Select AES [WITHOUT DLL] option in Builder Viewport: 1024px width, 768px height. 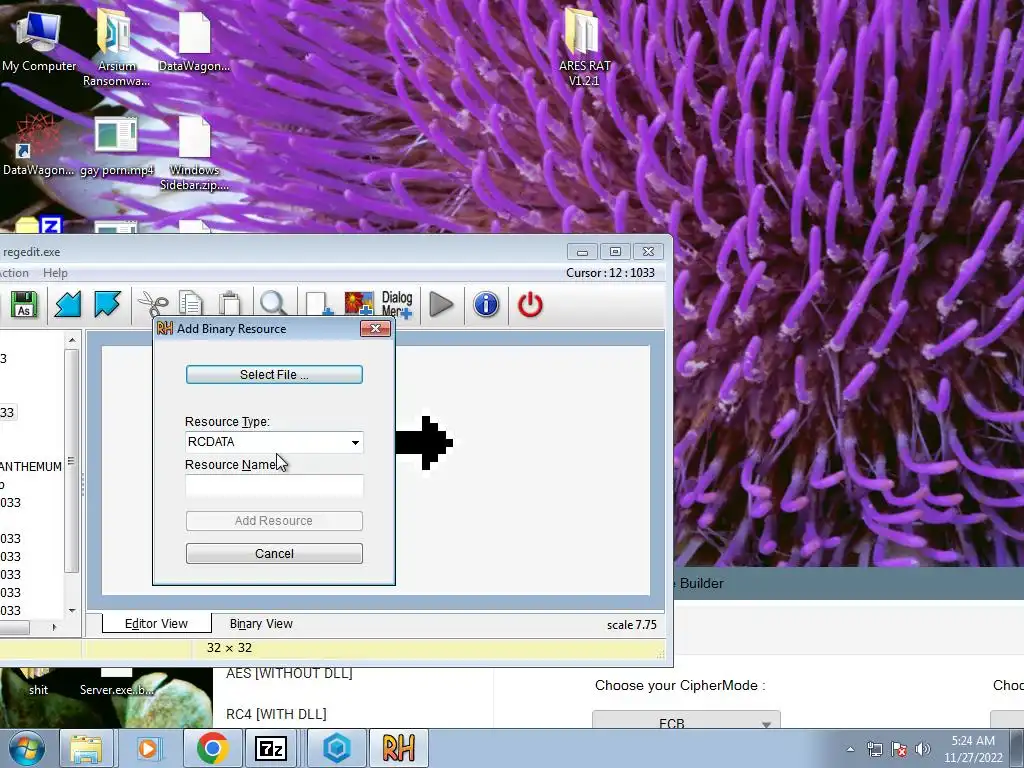click(289, 673)
